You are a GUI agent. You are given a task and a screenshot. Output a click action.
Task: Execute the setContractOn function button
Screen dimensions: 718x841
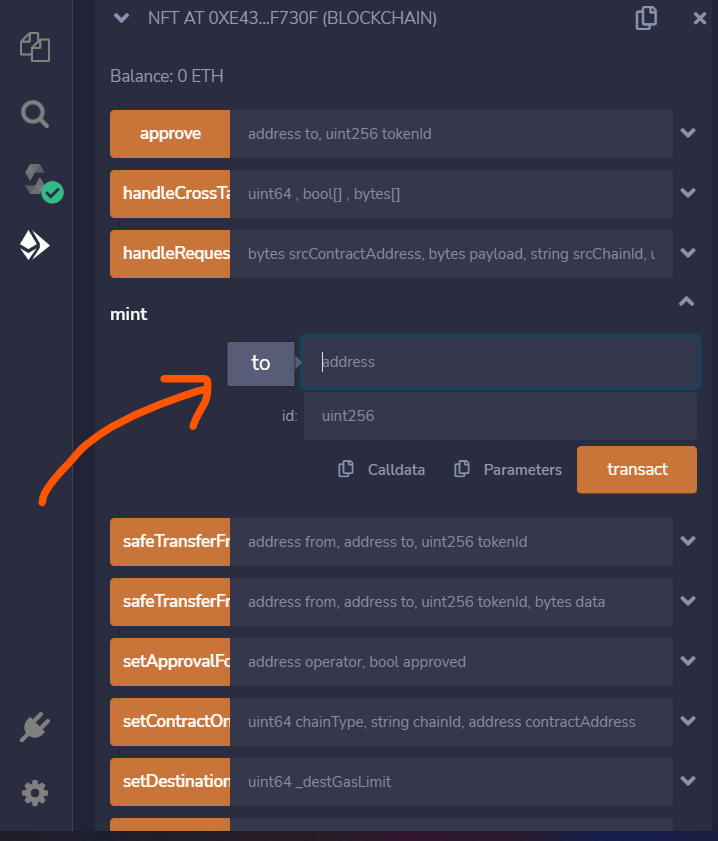click(169, 721)
